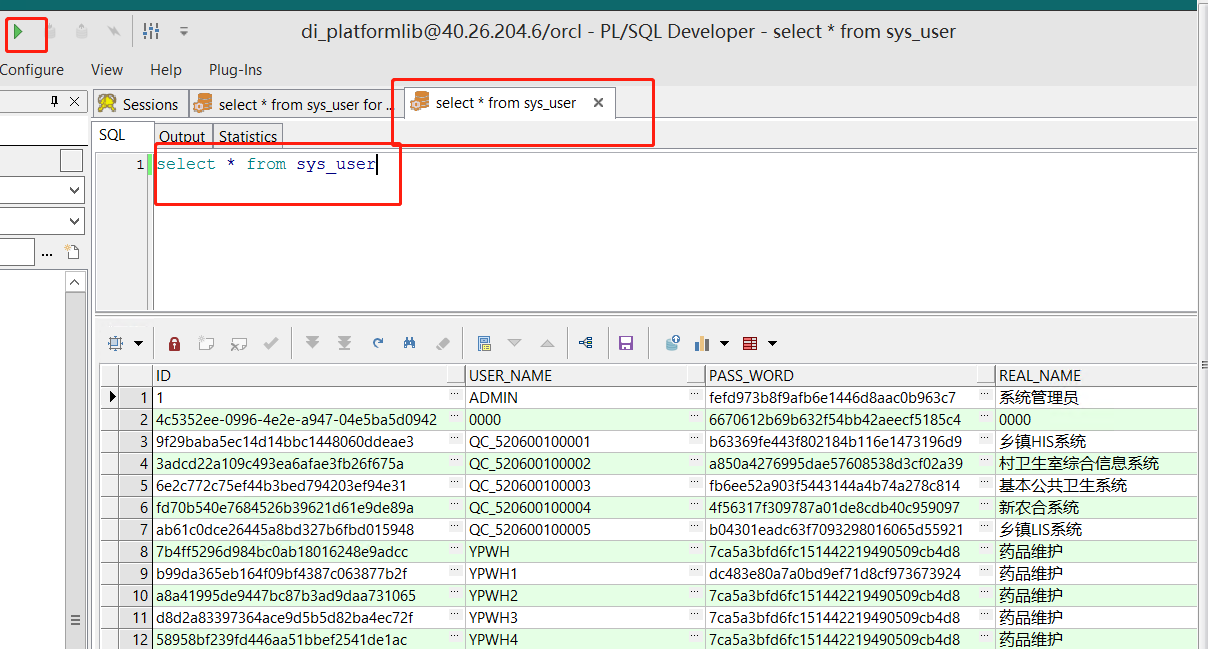The image size is (1208, 649).
Task: Pin the left object browser panel
Action: [x=55, y=102]
